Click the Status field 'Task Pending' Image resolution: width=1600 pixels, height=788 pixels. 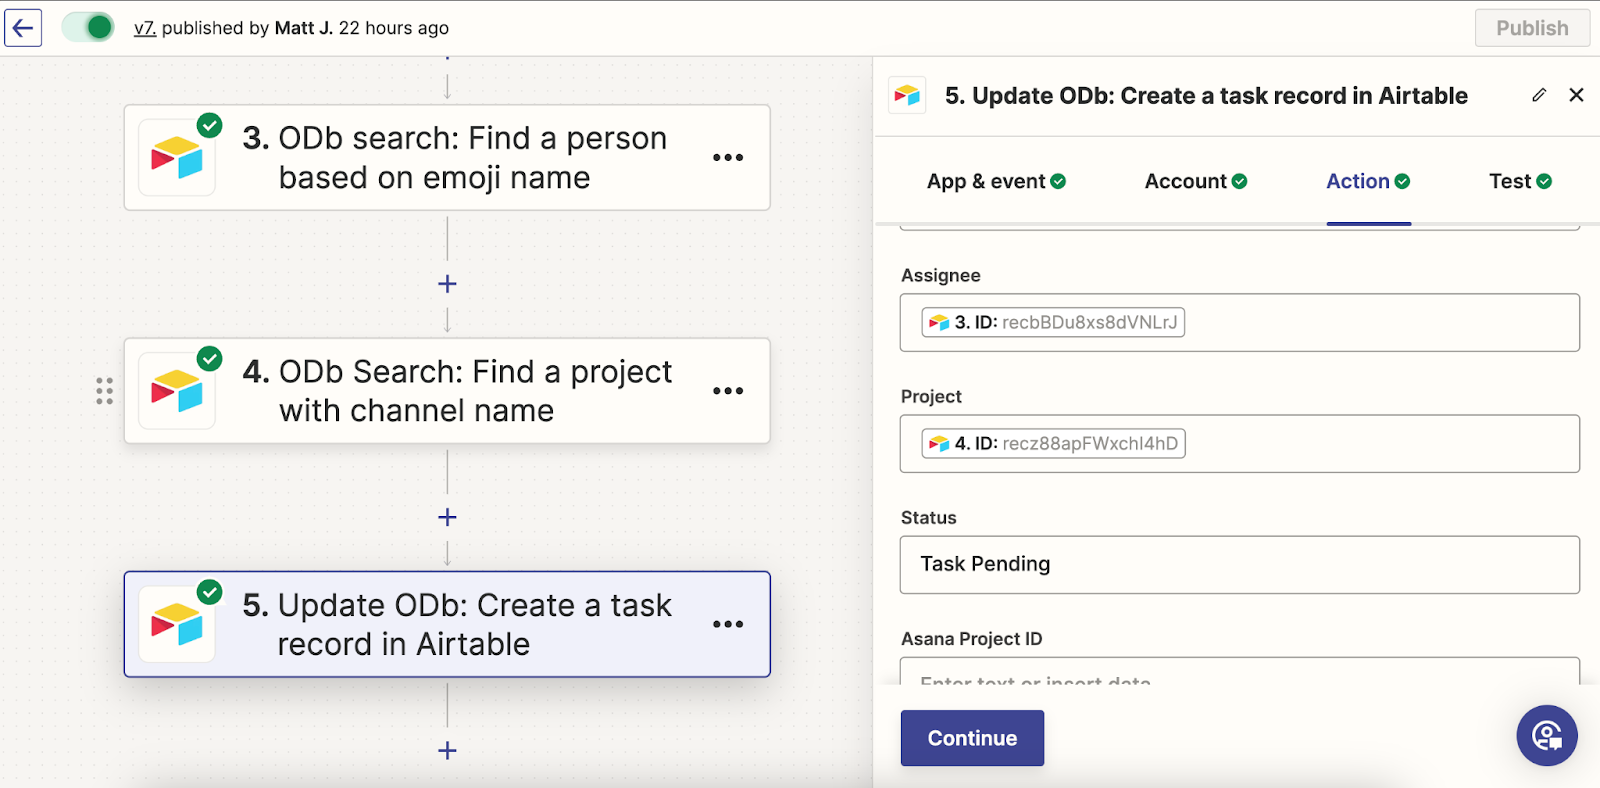tap(1240, 565)
